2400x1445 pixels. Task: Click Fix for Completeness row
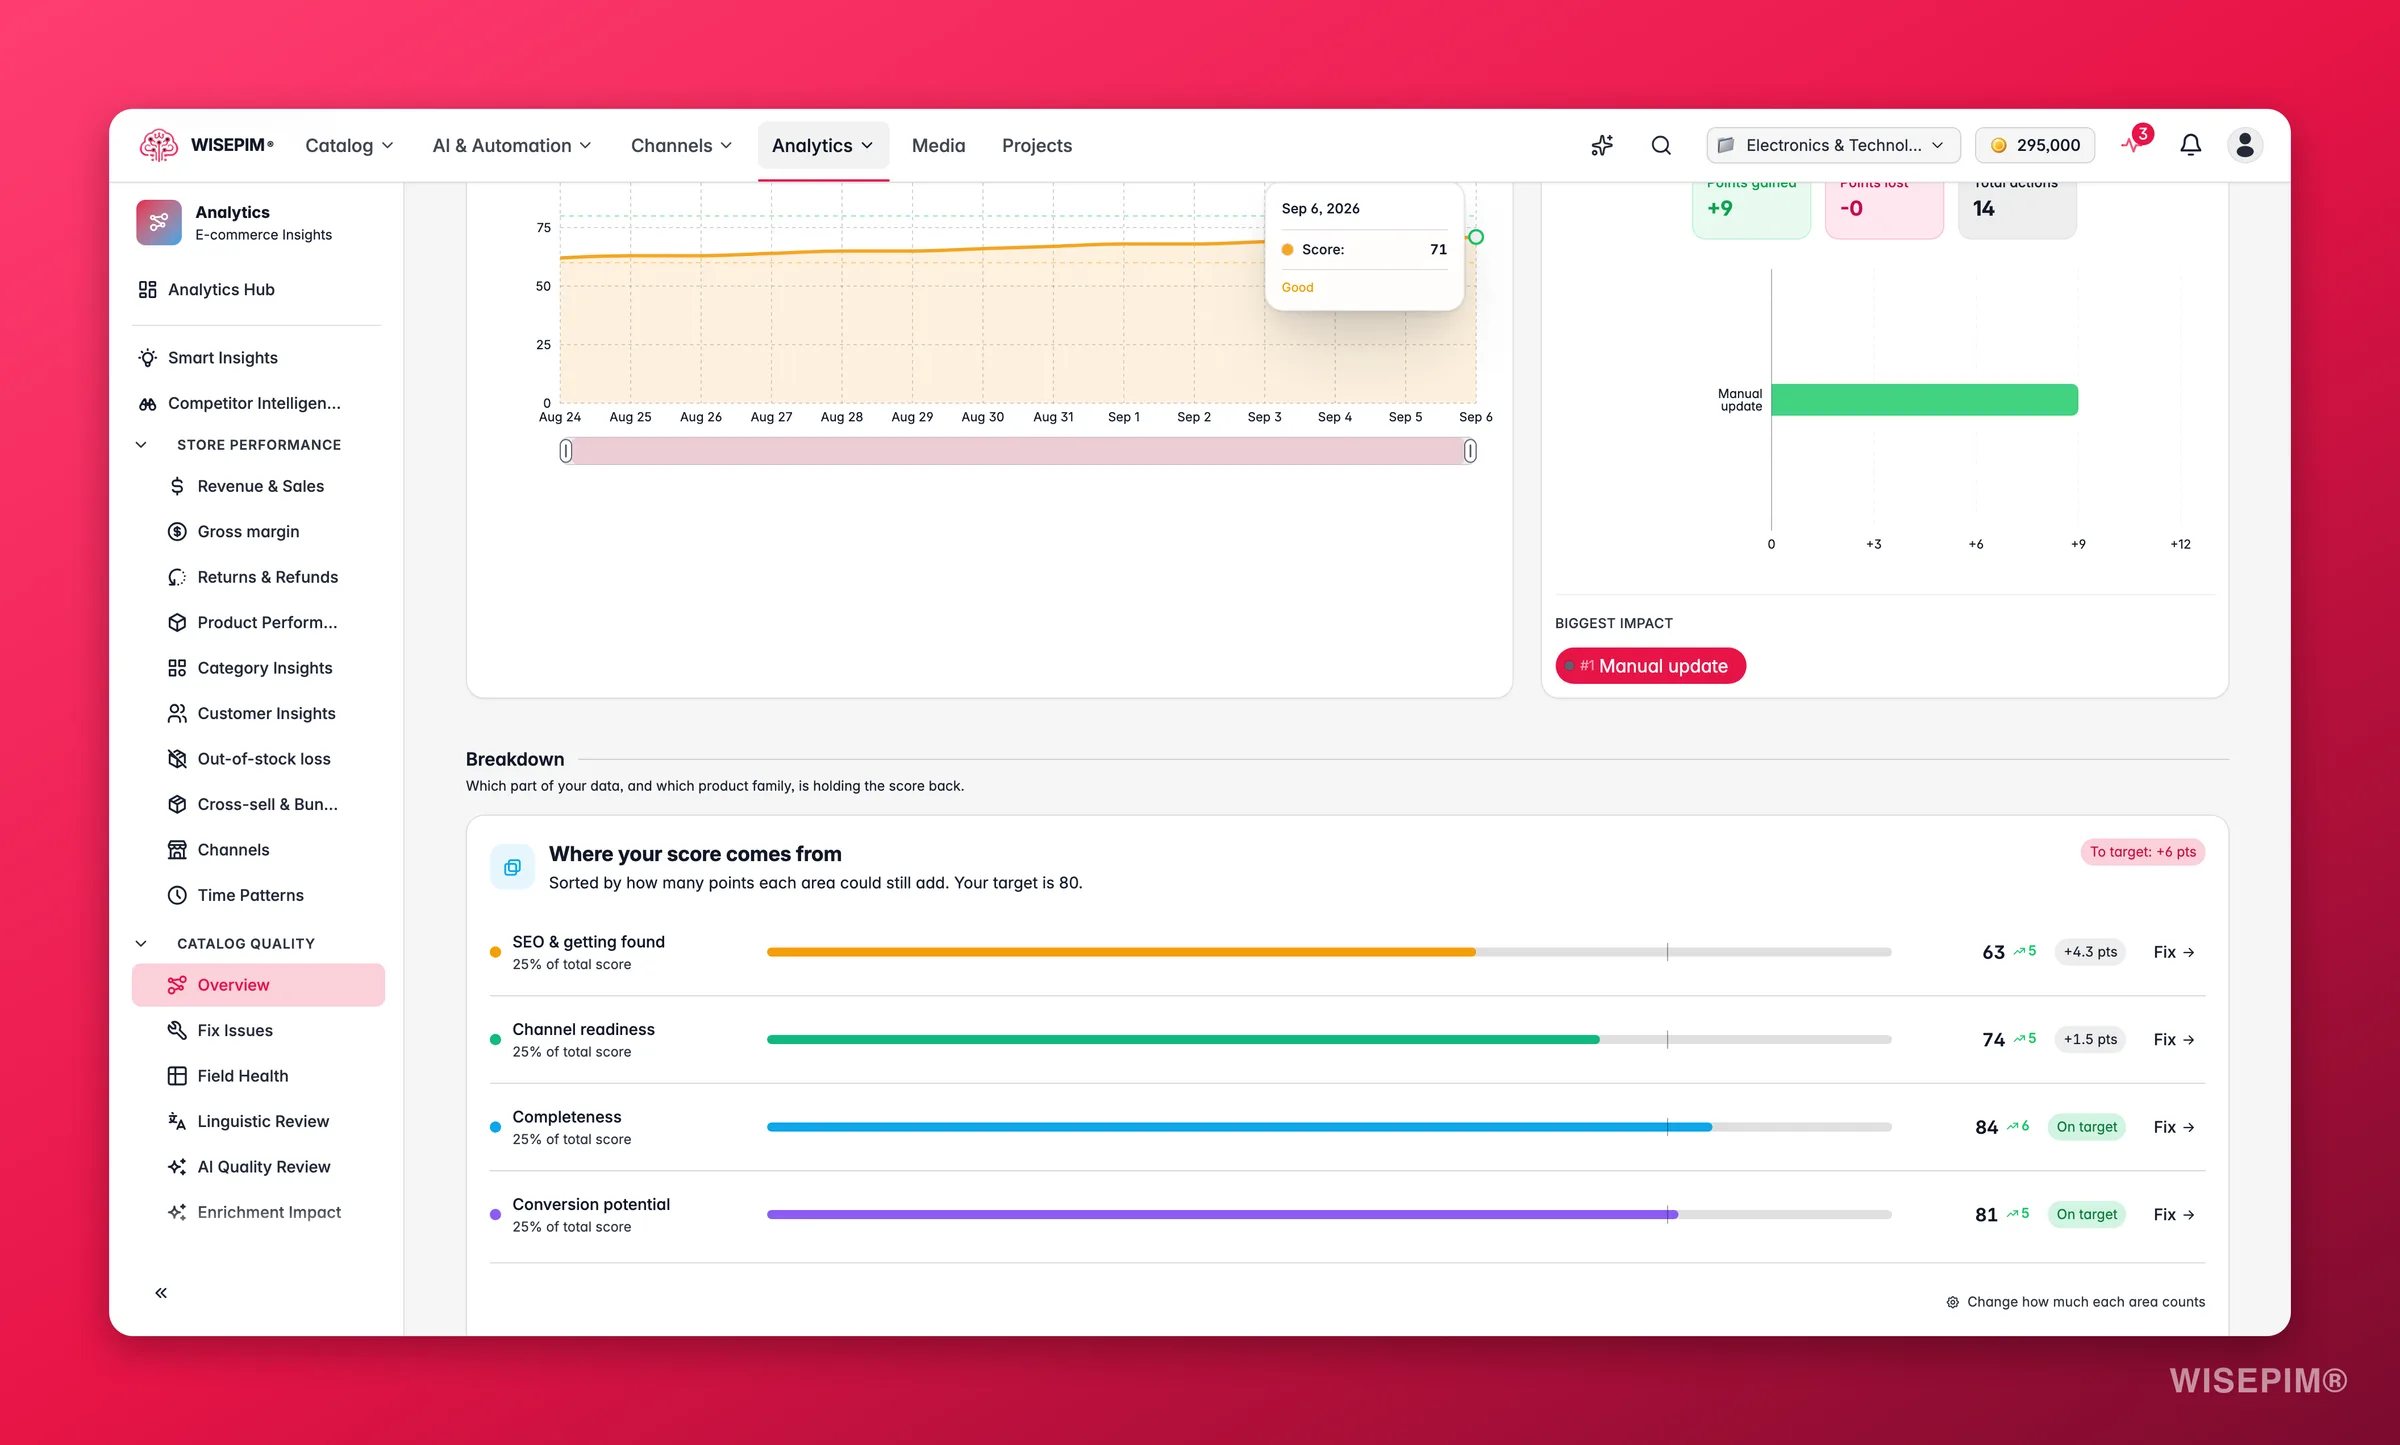click(2174, 1127)
